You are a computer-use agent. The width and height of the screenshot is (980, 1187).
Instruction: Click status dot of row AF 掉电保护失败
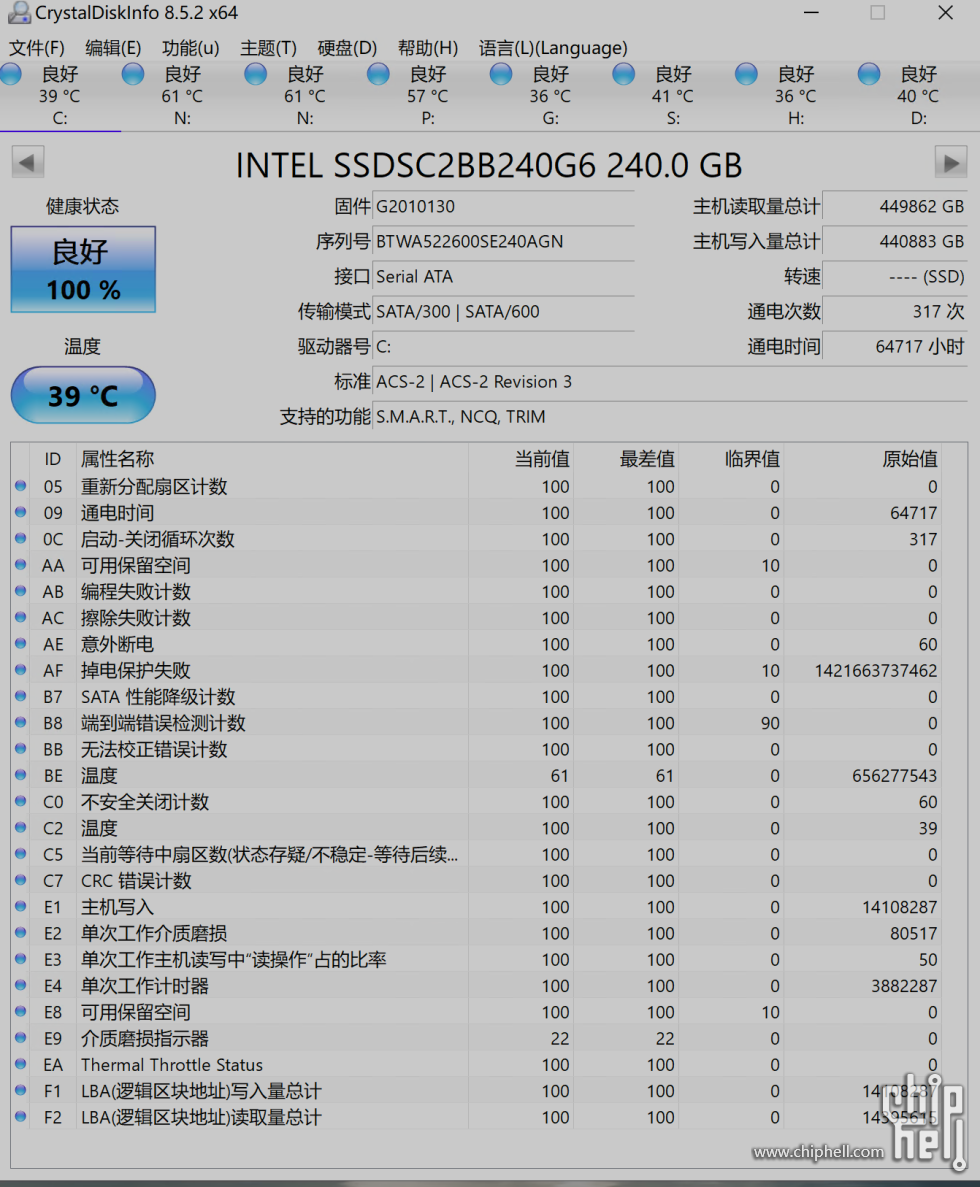tap(20, 669)
